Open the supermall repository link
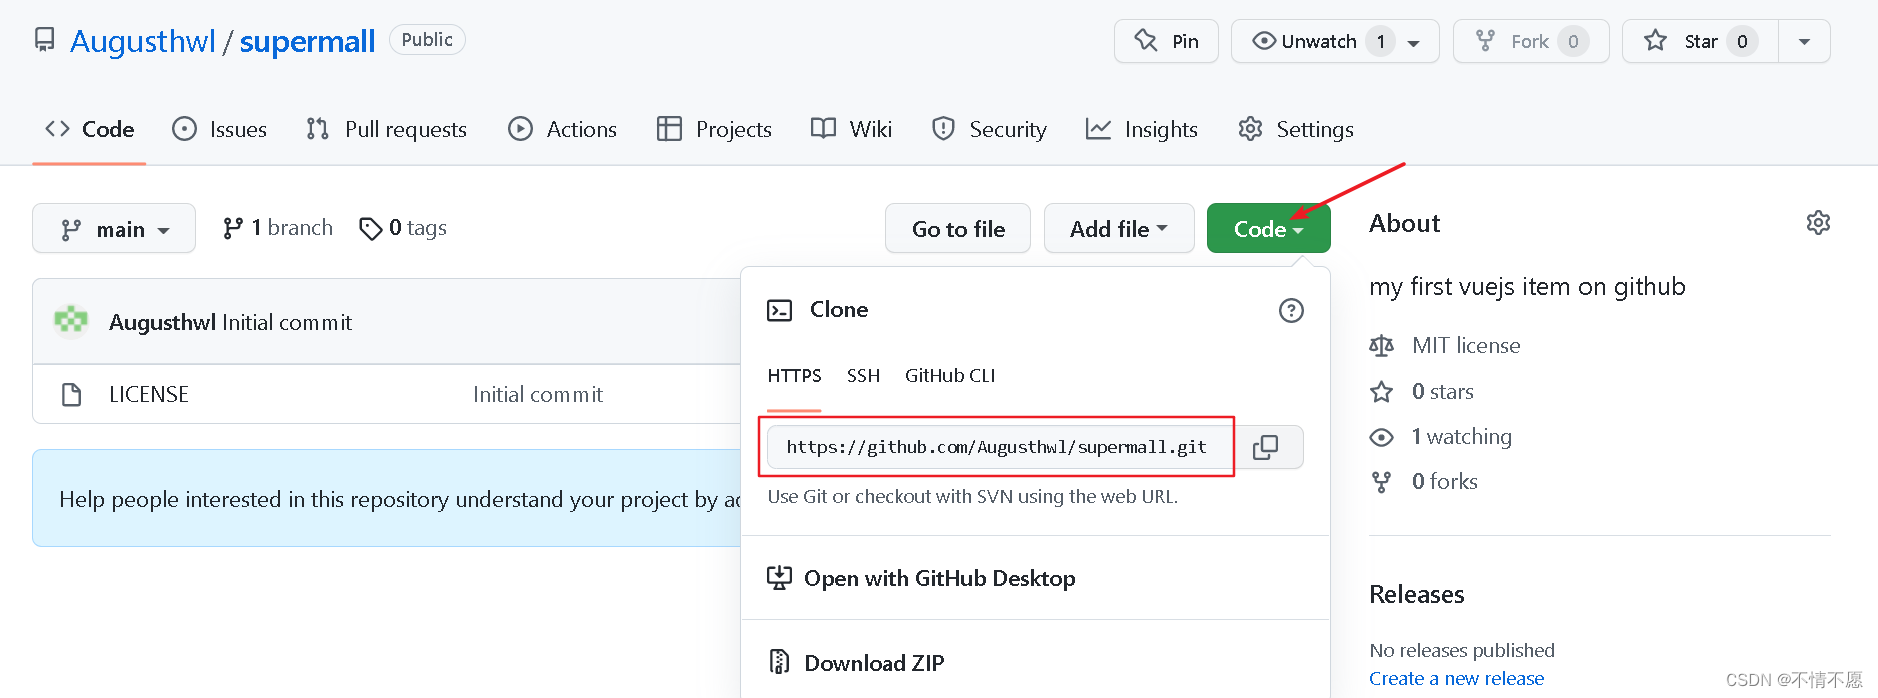 click(x=307, y=41)
